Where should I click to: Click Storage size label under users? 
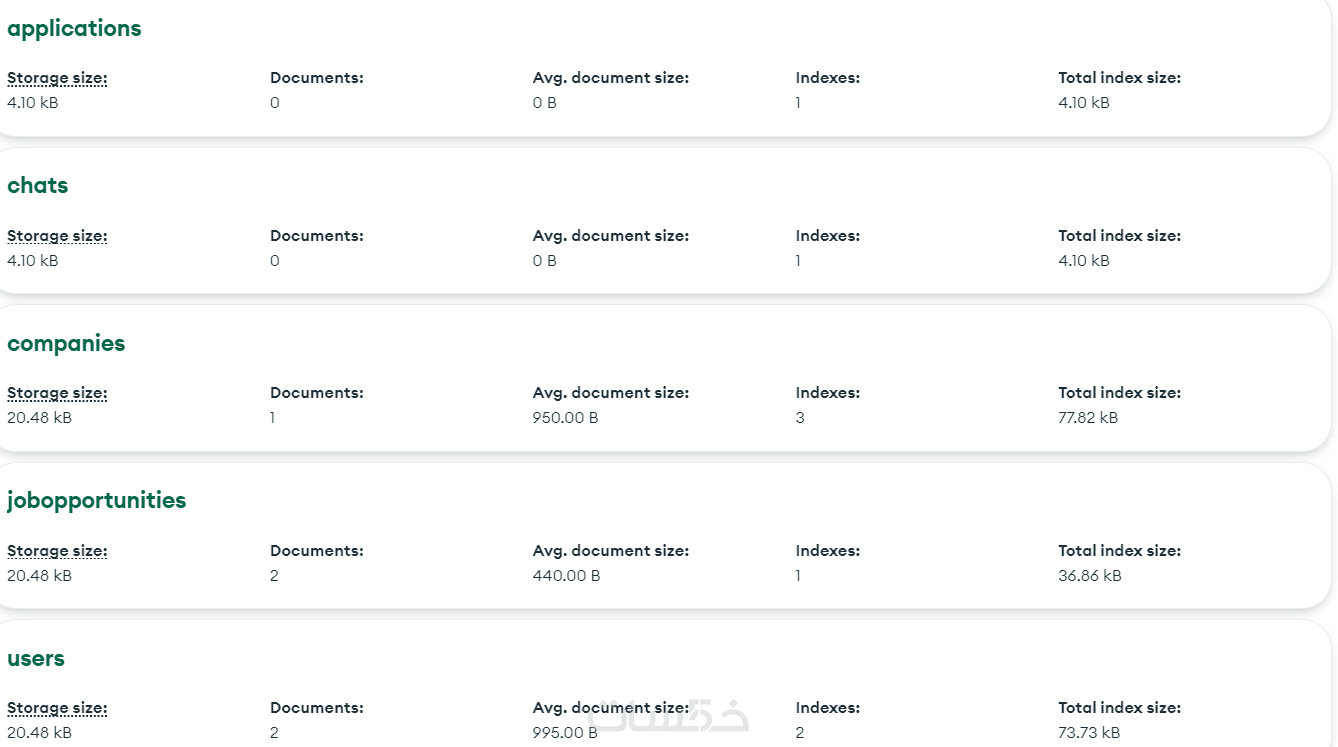click(57, 708)
